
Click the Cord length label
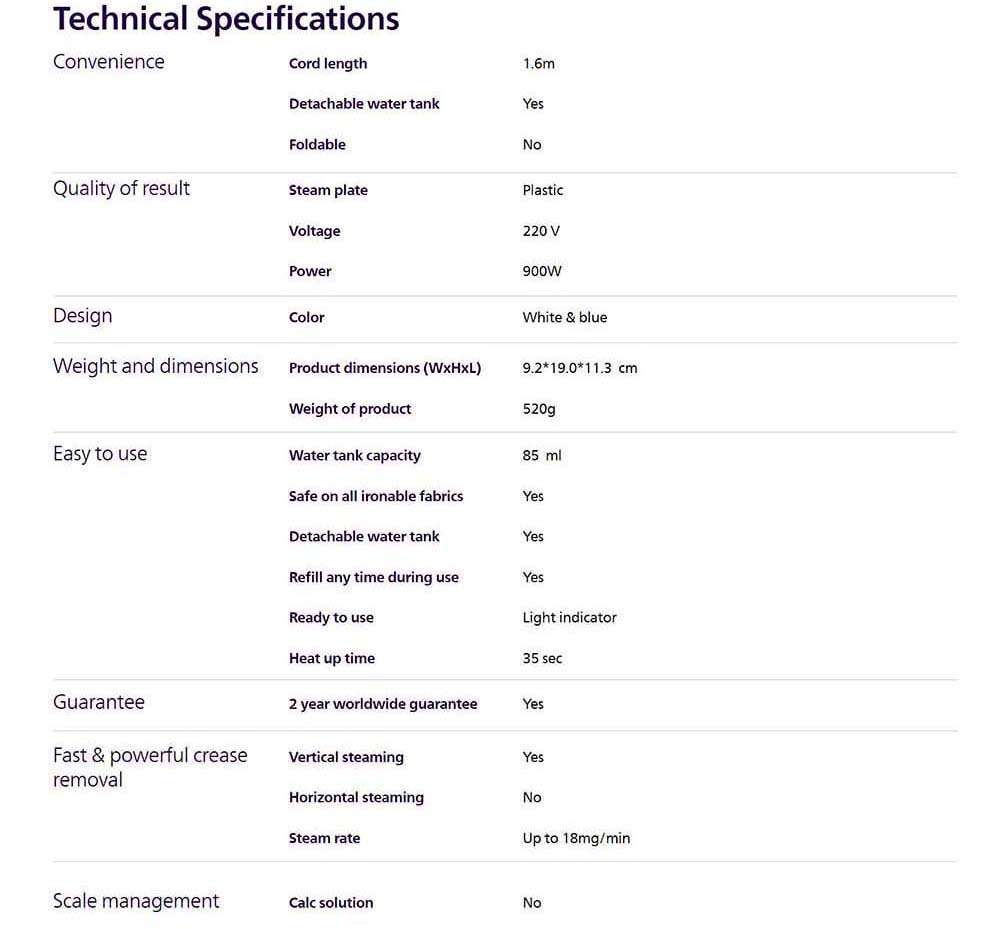(328, 64)
